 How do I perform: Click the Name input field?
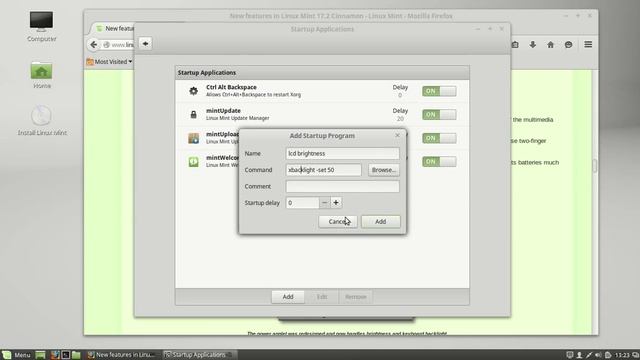(342, 153)
